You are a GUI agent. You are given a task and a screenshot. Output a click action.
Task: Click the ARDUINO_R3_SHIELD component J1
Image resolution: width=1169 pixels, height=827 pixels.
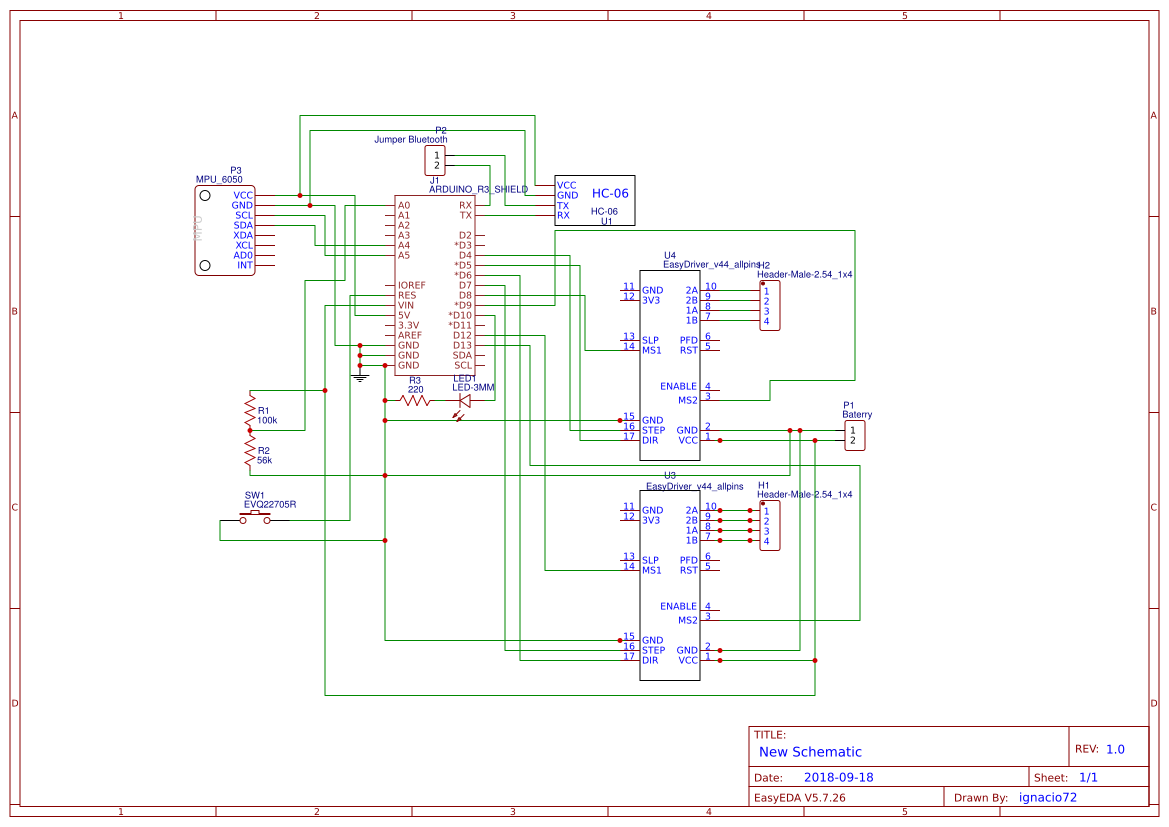pyautogui.click(x=435, y=285)
